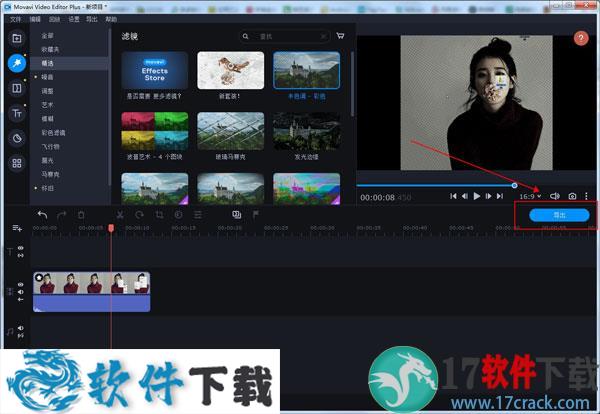Delete selected clip with trash icon
The width and height of the screenshot is (600, 414).
tap(81, 215)
